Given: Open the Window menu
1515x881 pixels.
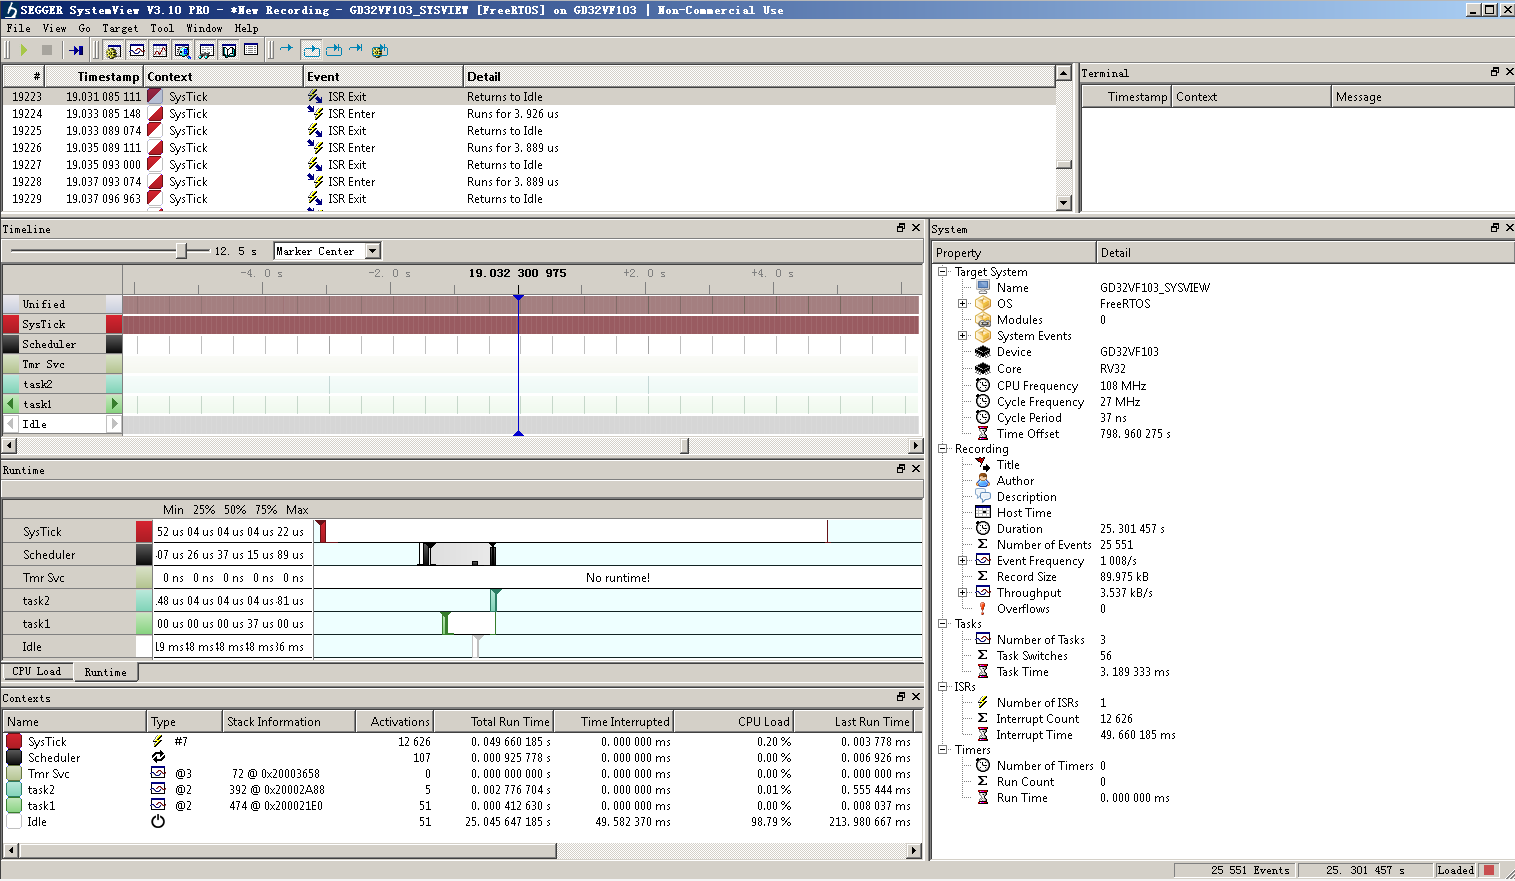Looking at the screenshot, I should pyautogui.click(x=204, y=28).
